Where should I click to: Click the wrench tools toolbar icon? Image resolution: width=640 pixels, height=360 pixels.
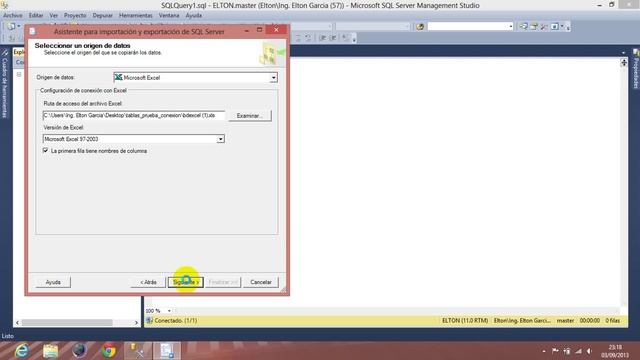click(x=544, y=27)
